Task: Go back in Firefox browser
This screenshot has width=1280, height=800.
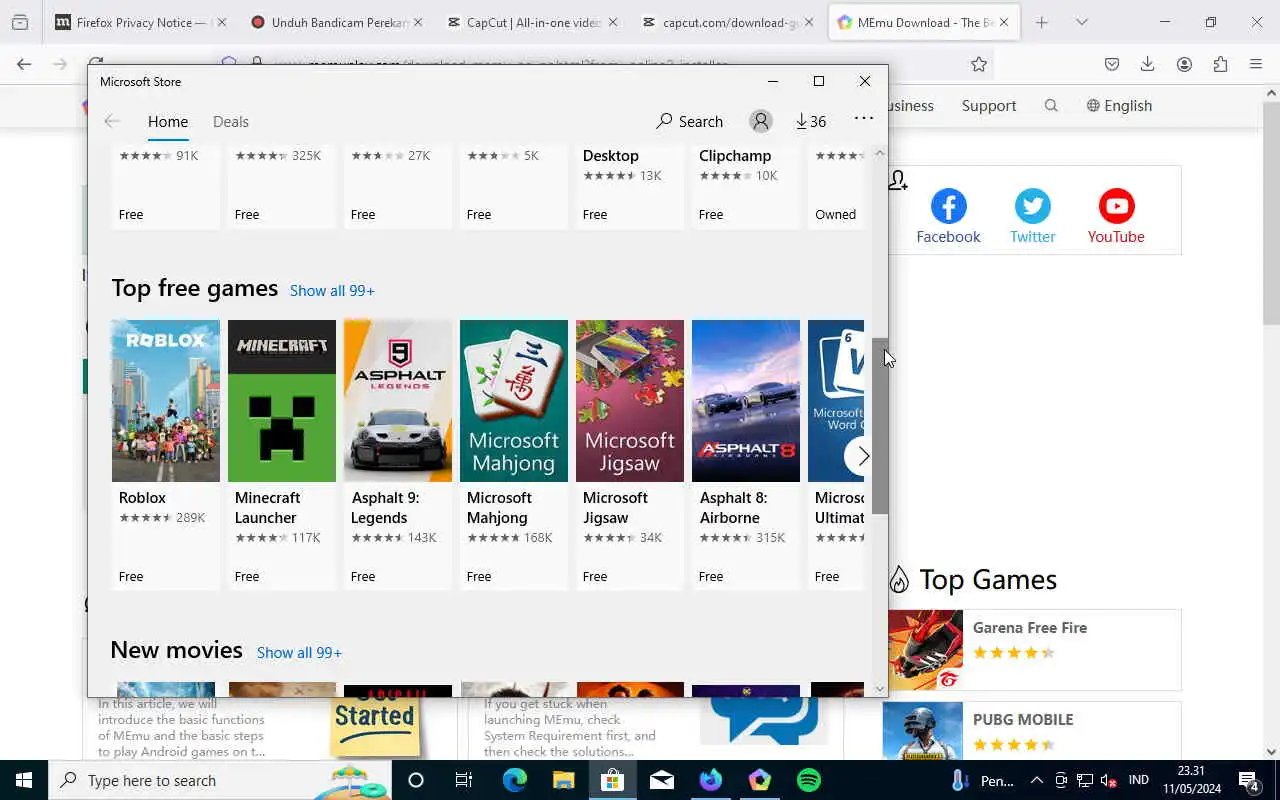Action: 24,64
